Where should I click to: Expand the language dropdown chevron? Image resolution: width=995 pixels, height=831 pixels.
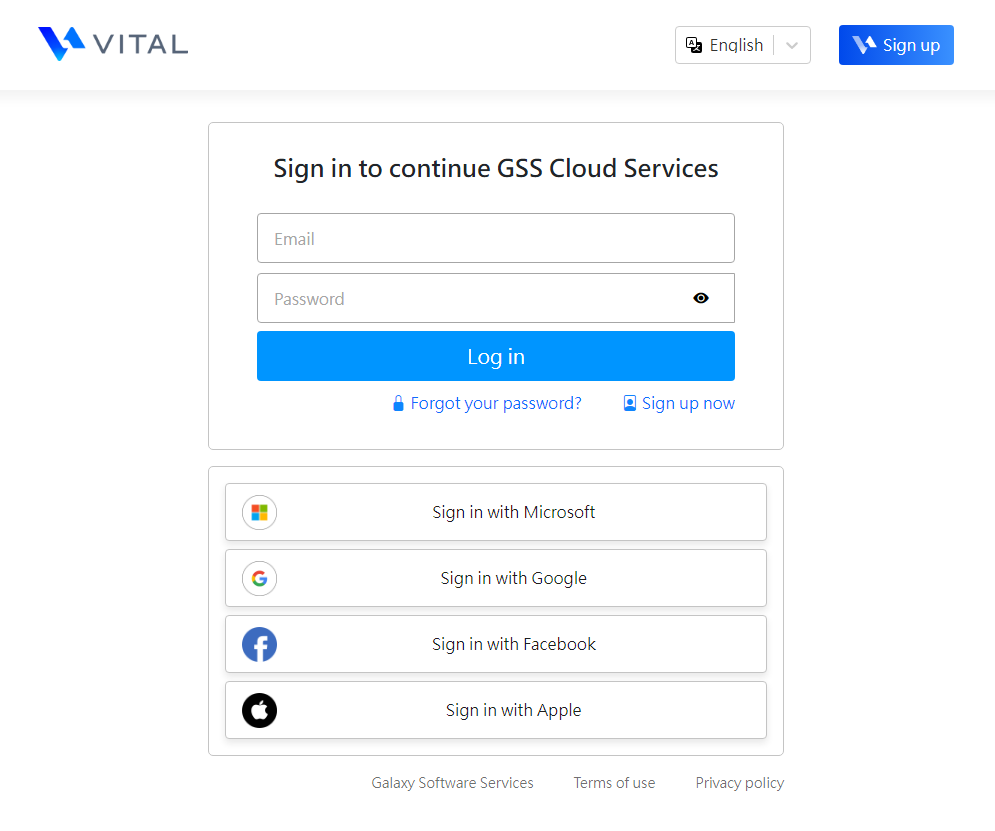pos(792,45)
